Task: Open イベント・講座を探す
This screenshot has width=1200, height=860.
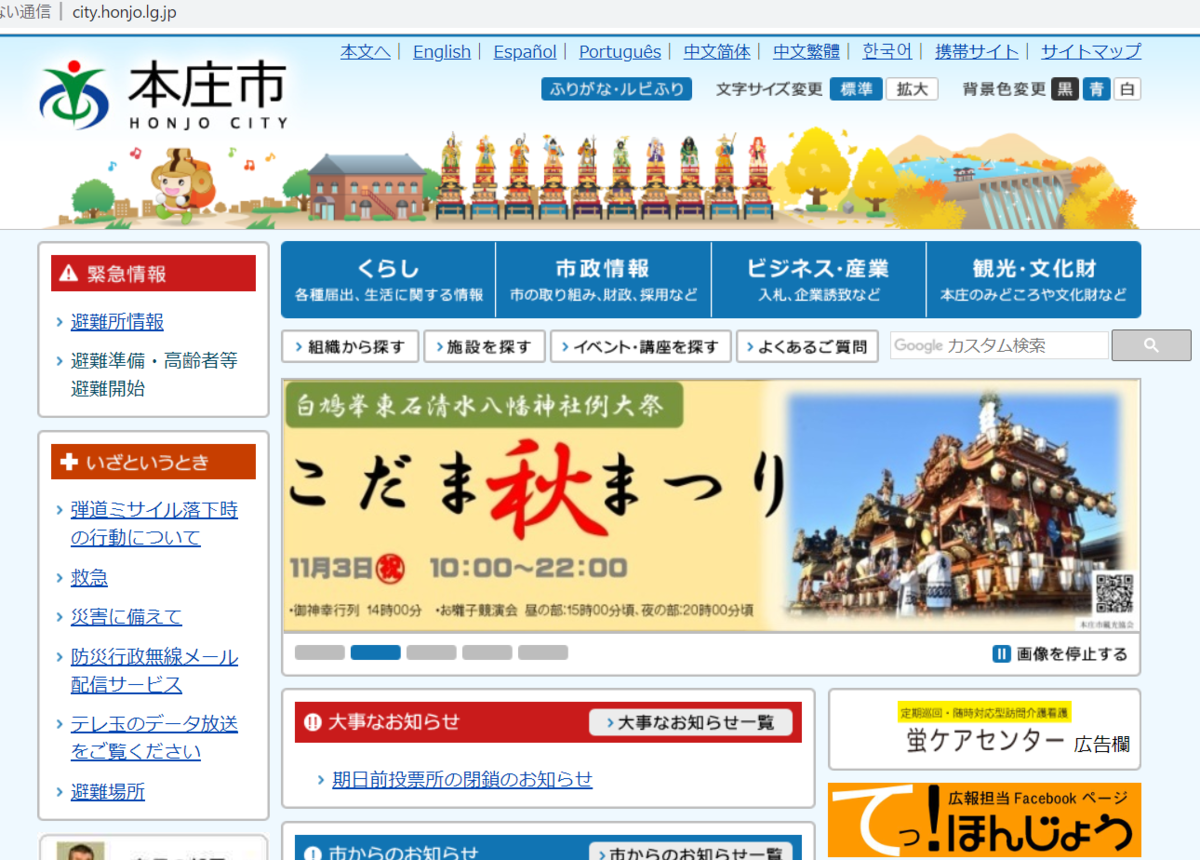Action: point(640,347)
